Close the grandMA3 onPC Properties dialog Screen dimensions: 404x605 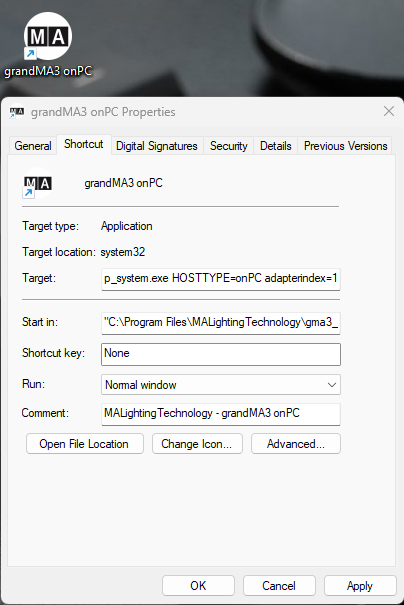click(389, 111)
